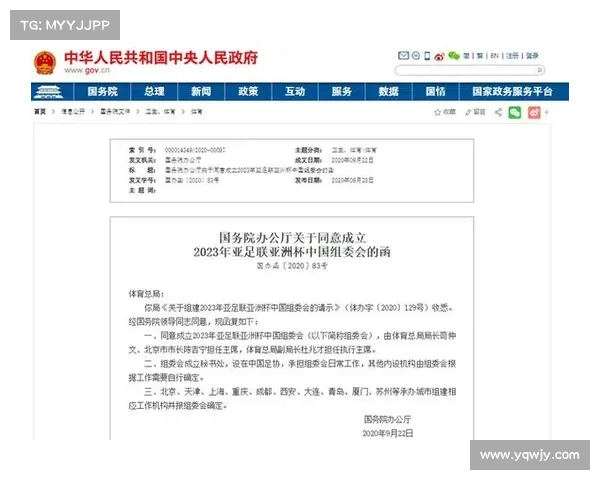The width and height of the screenshot is (600, 480).
Task: Click the paragraph starting 二、组委会成立秘书处
Action: click(292, 371)
